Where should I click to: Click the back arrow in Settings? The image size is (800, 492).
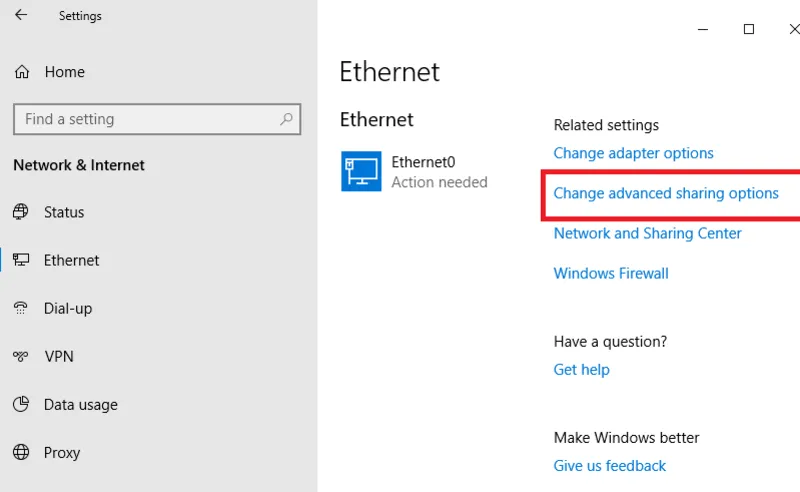(x=21, y=15)
